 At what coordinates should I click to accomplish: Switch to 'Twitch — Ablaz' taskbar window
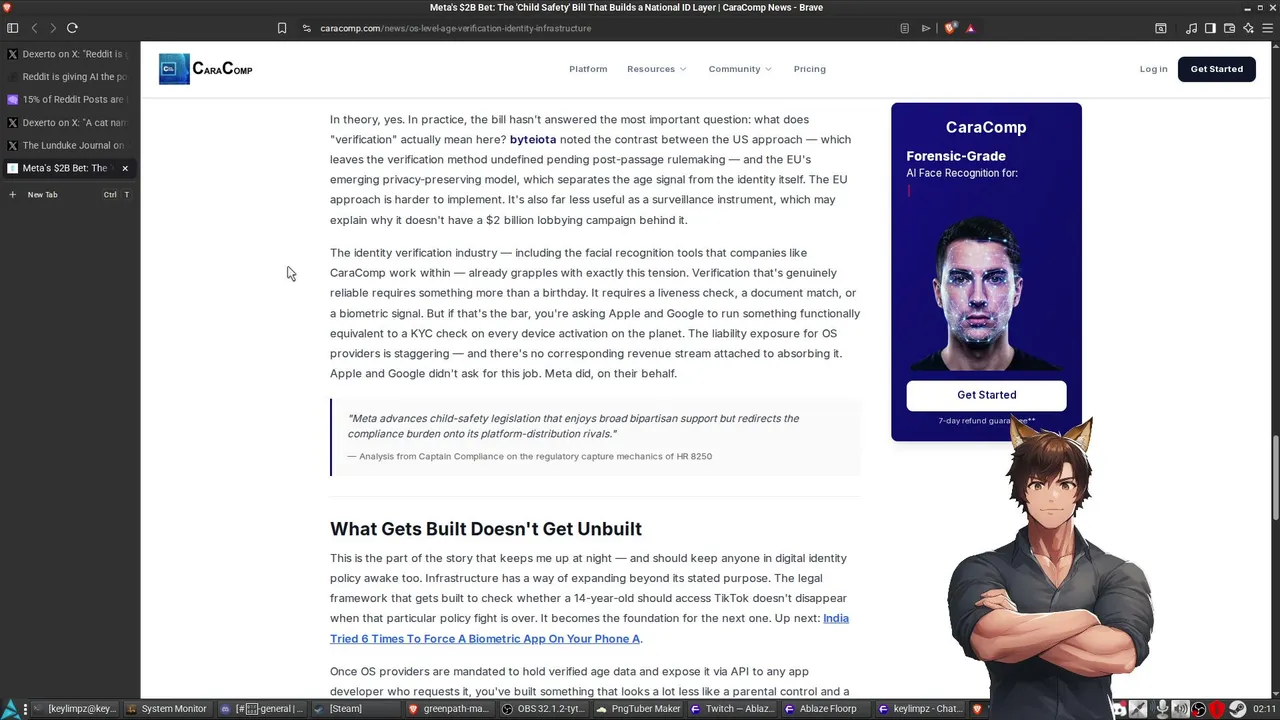(x=730, y=709)
